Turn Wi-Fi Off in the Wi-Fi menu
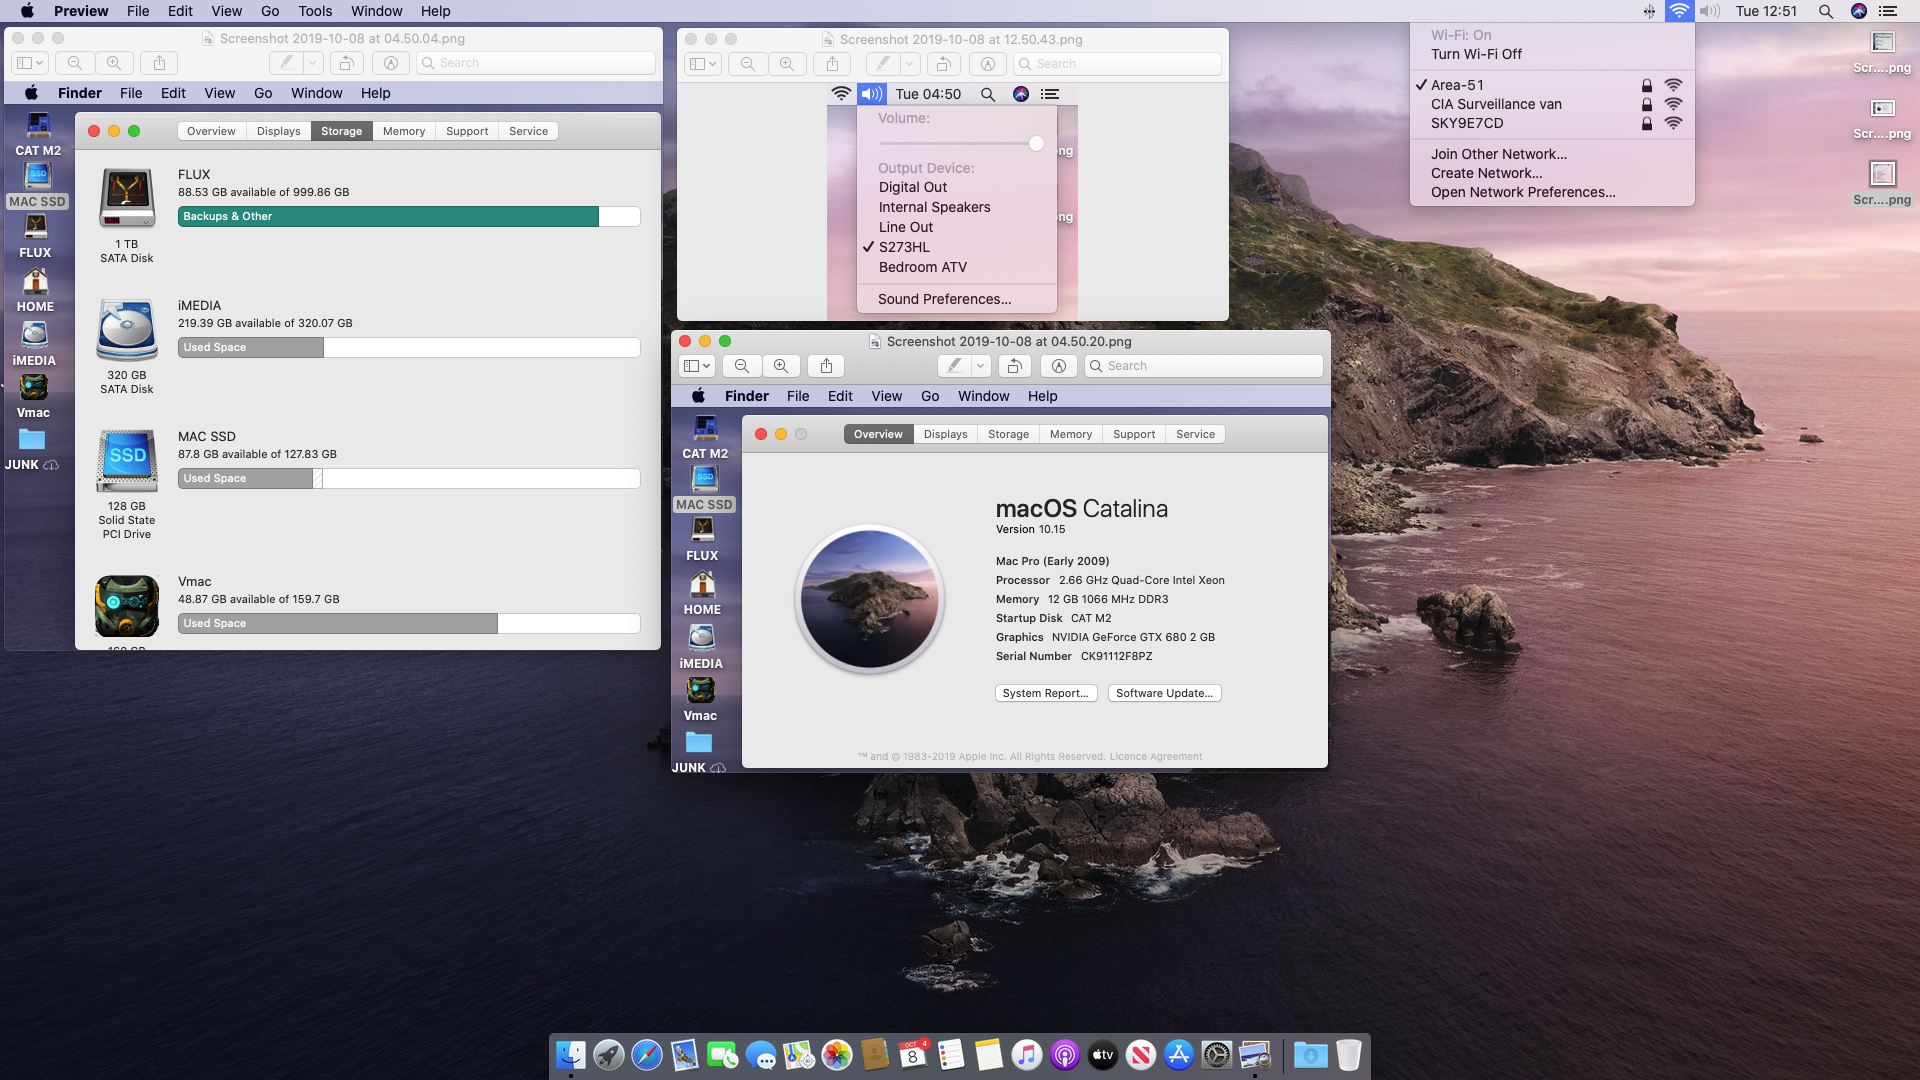Image resolution: width=1920 pixels, height=1080 pixels. [x=1476, y=54]
